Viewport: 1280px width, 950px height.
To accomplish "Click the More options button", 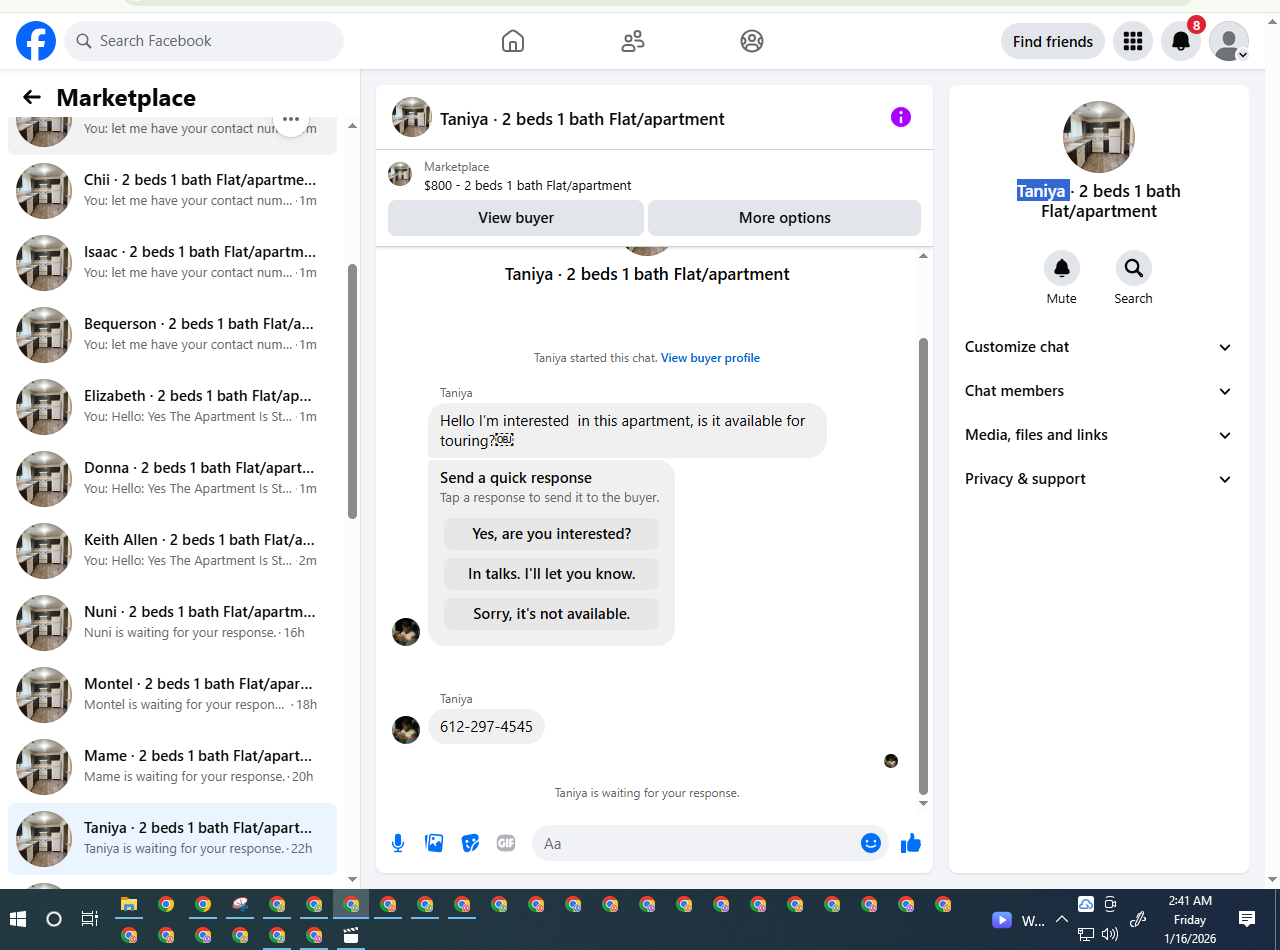I will [785, 218].
